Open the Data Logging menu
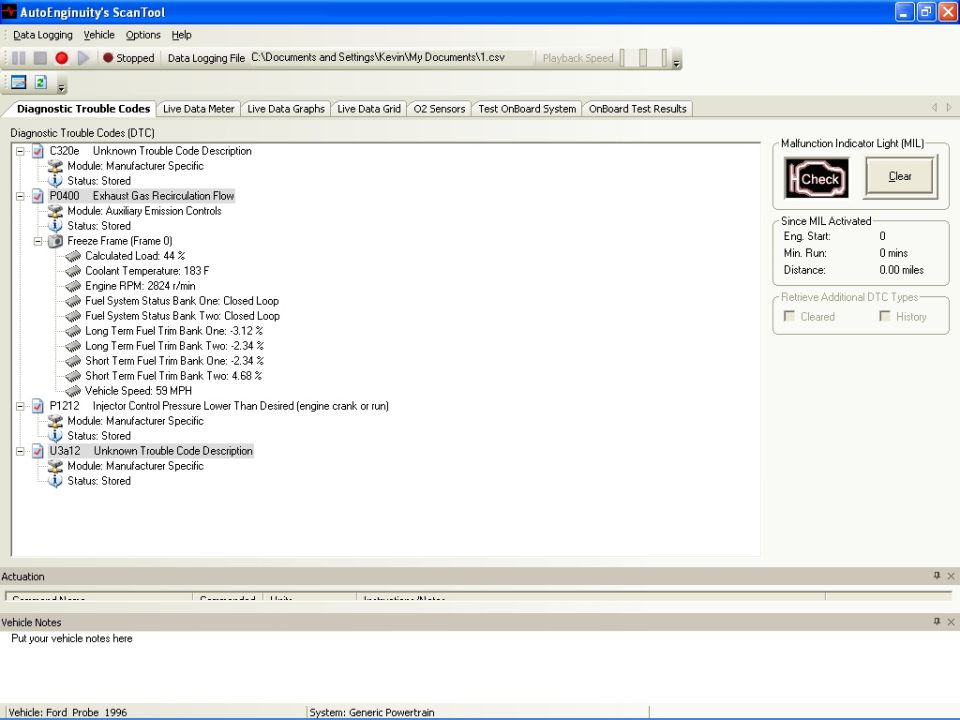 [x=43, y=35]
